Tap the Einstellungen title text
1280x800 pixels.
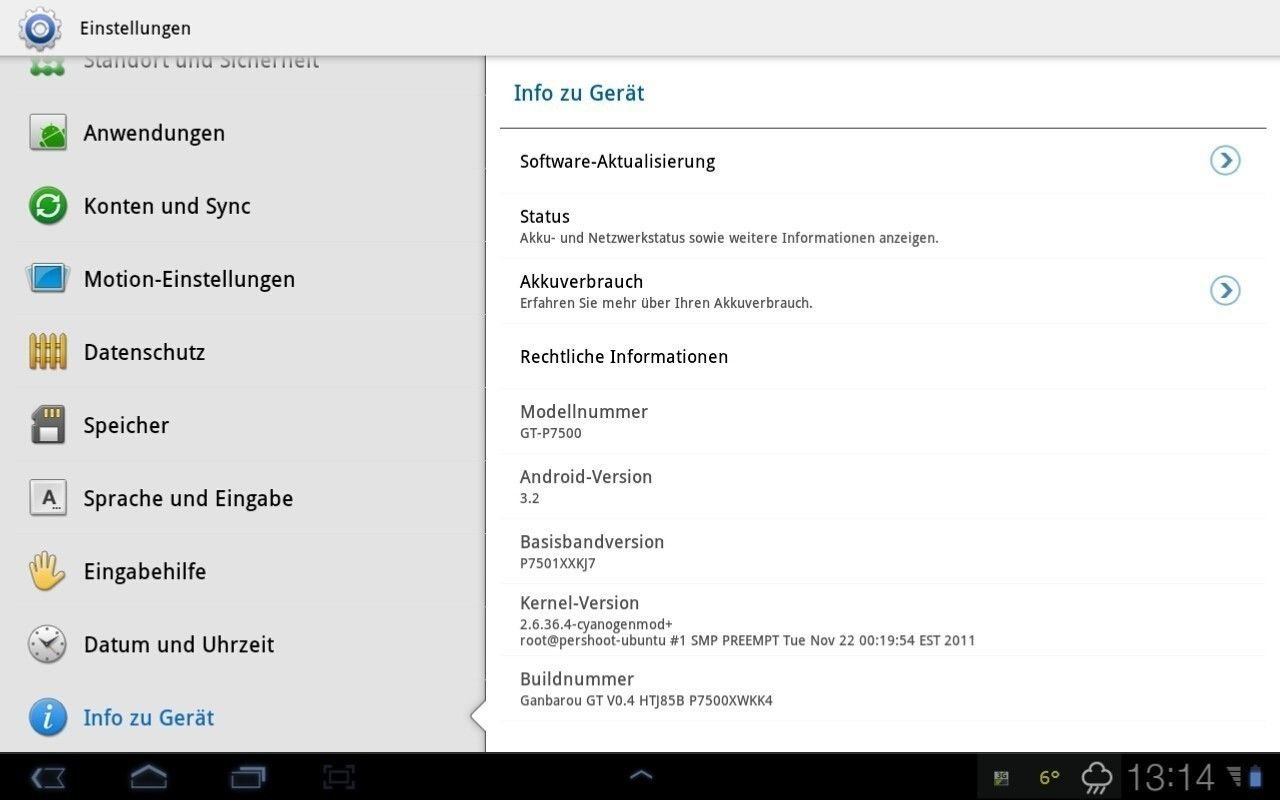pyautogui.click(x=135, y=28)
